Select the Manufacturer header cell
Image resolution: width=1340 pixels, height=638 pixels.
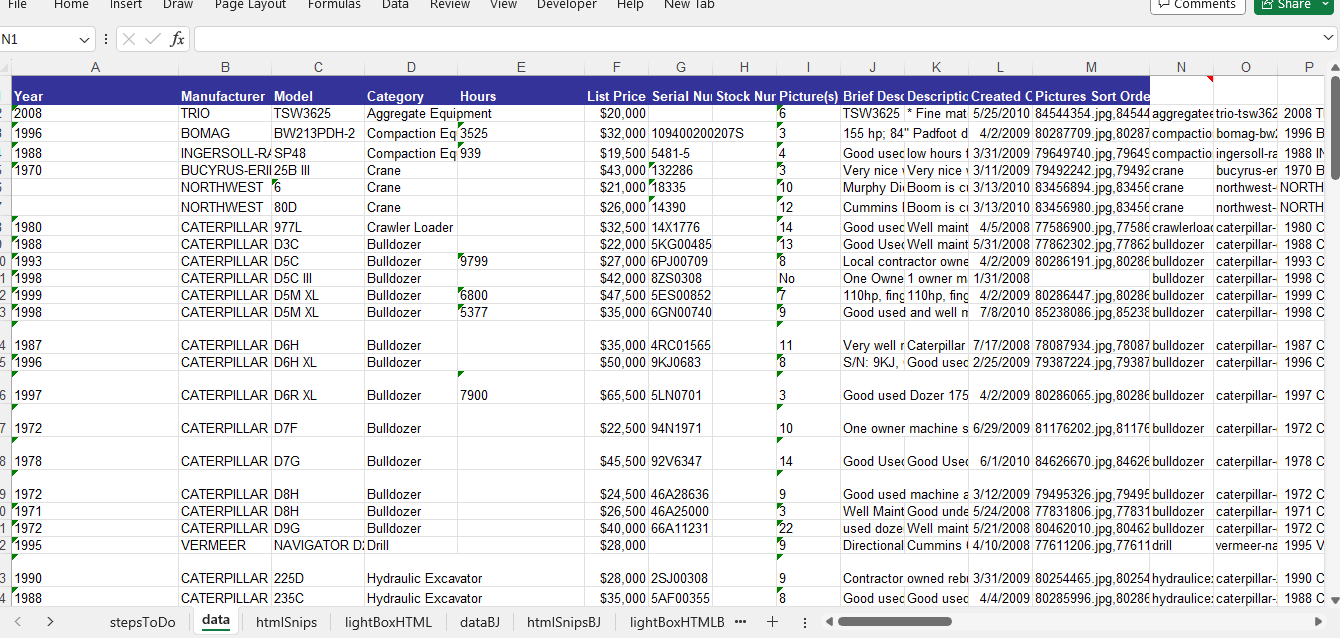[223, 96]
